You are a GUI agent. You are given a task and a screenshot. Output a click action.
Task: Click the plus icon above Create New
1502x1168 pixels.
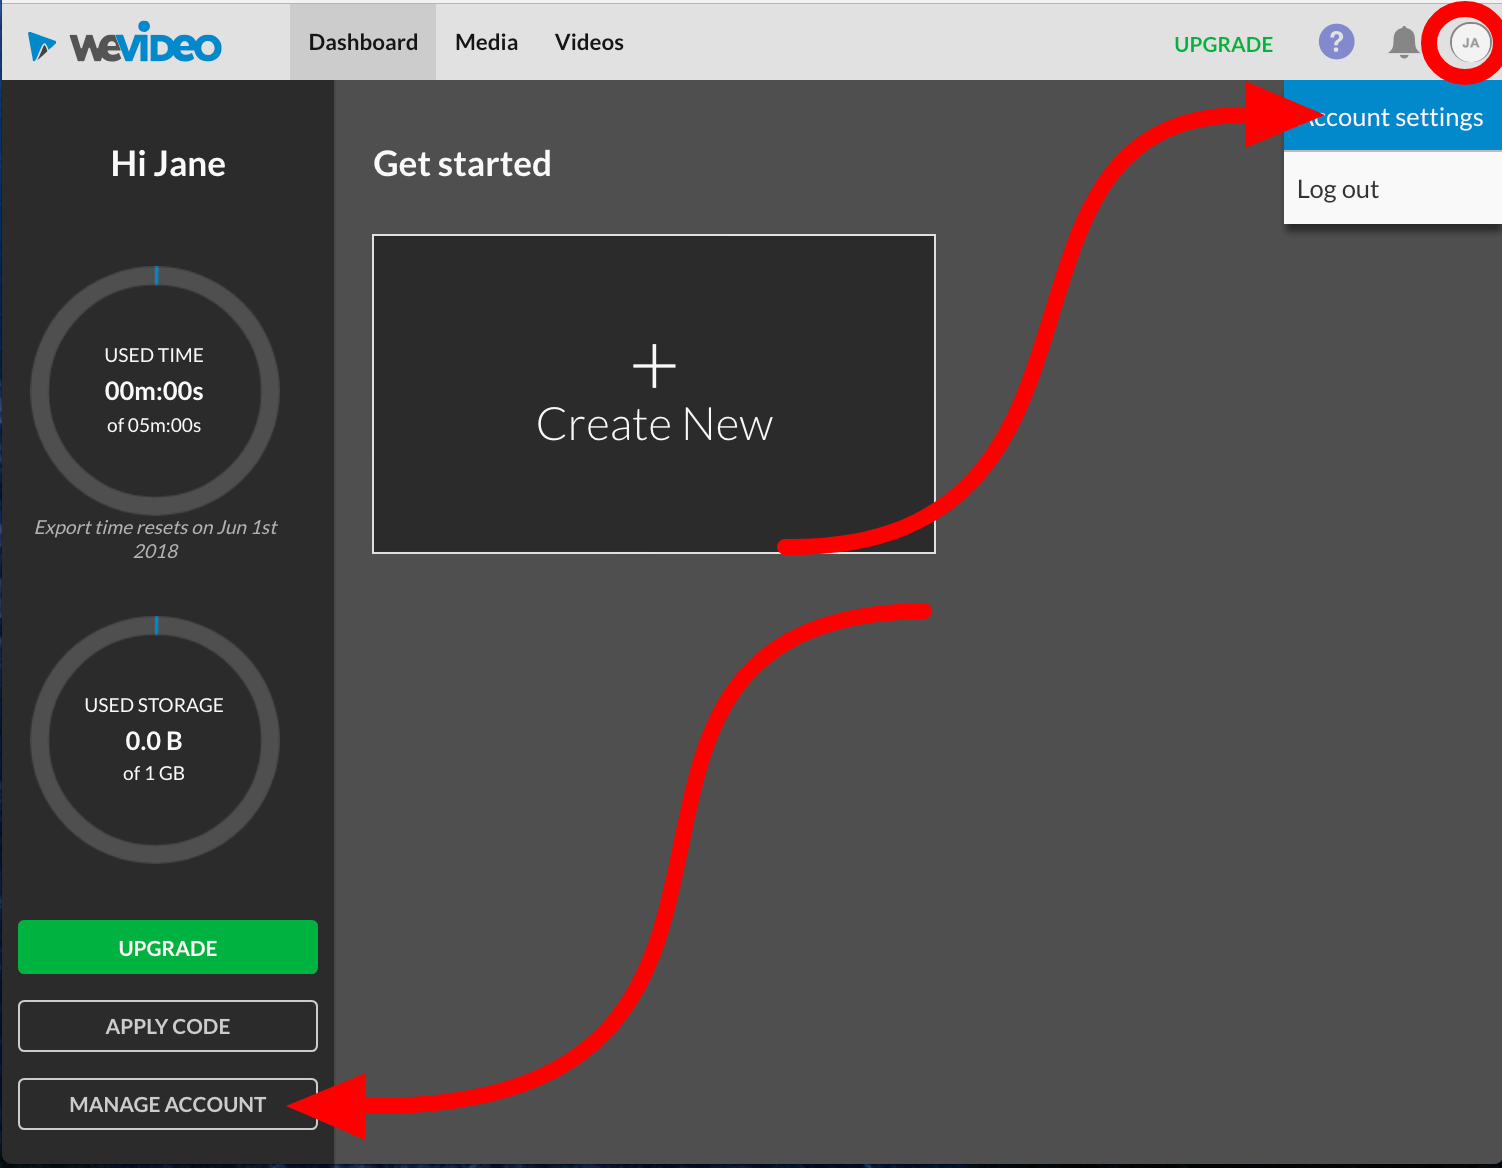coord(654,366)
